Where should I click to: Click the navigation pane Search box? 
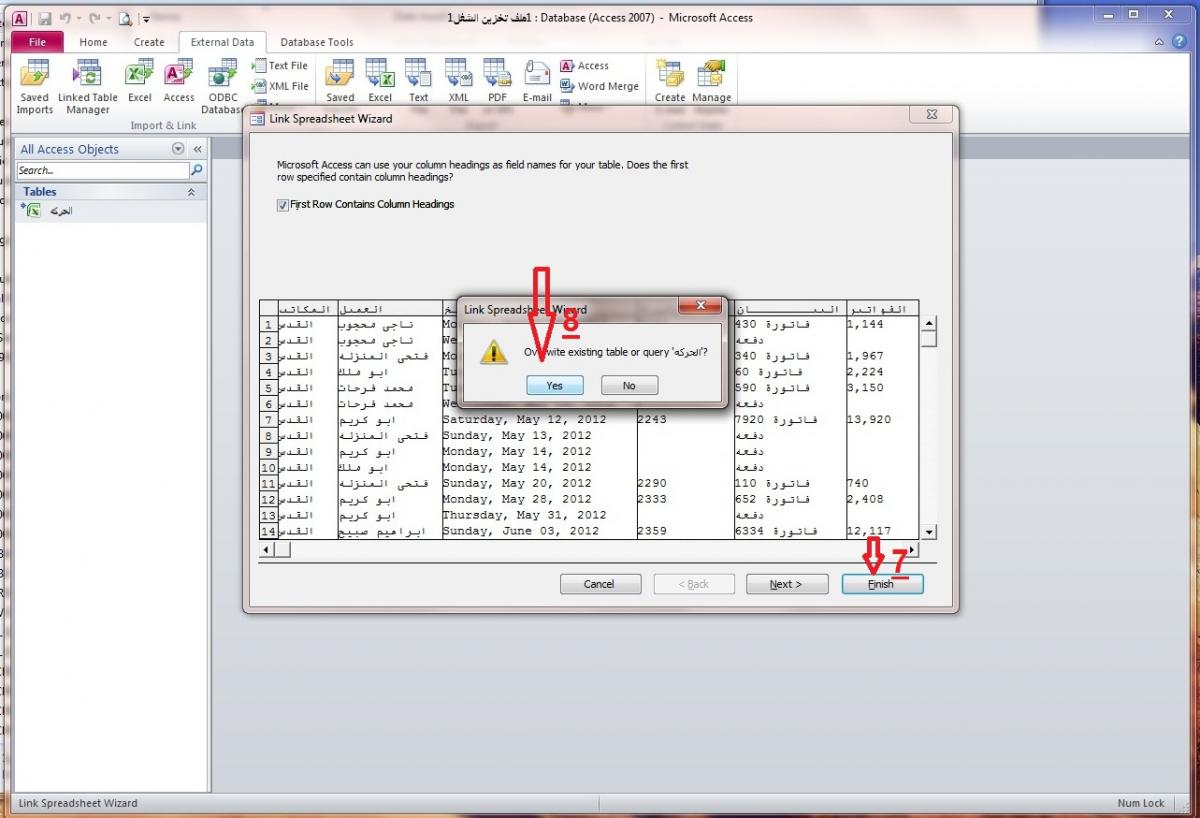[x=103, y=170]
